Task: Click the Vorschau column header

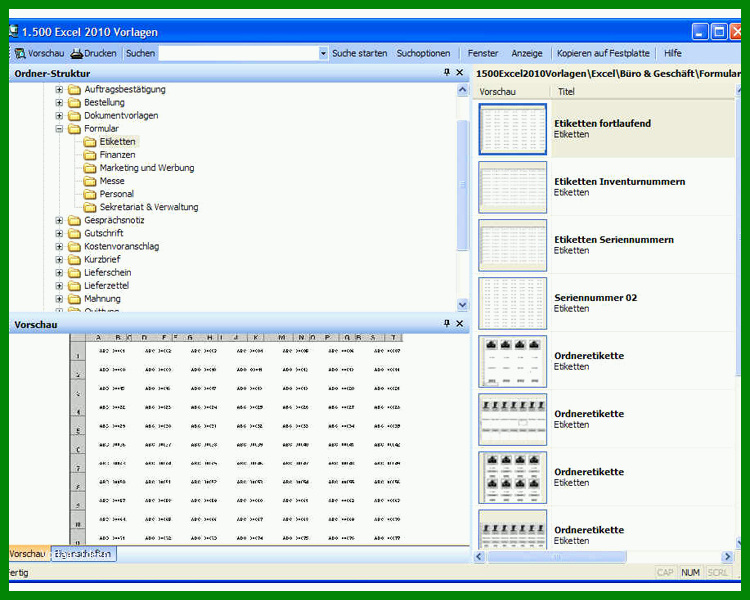Action: click(x=512, y=91)
